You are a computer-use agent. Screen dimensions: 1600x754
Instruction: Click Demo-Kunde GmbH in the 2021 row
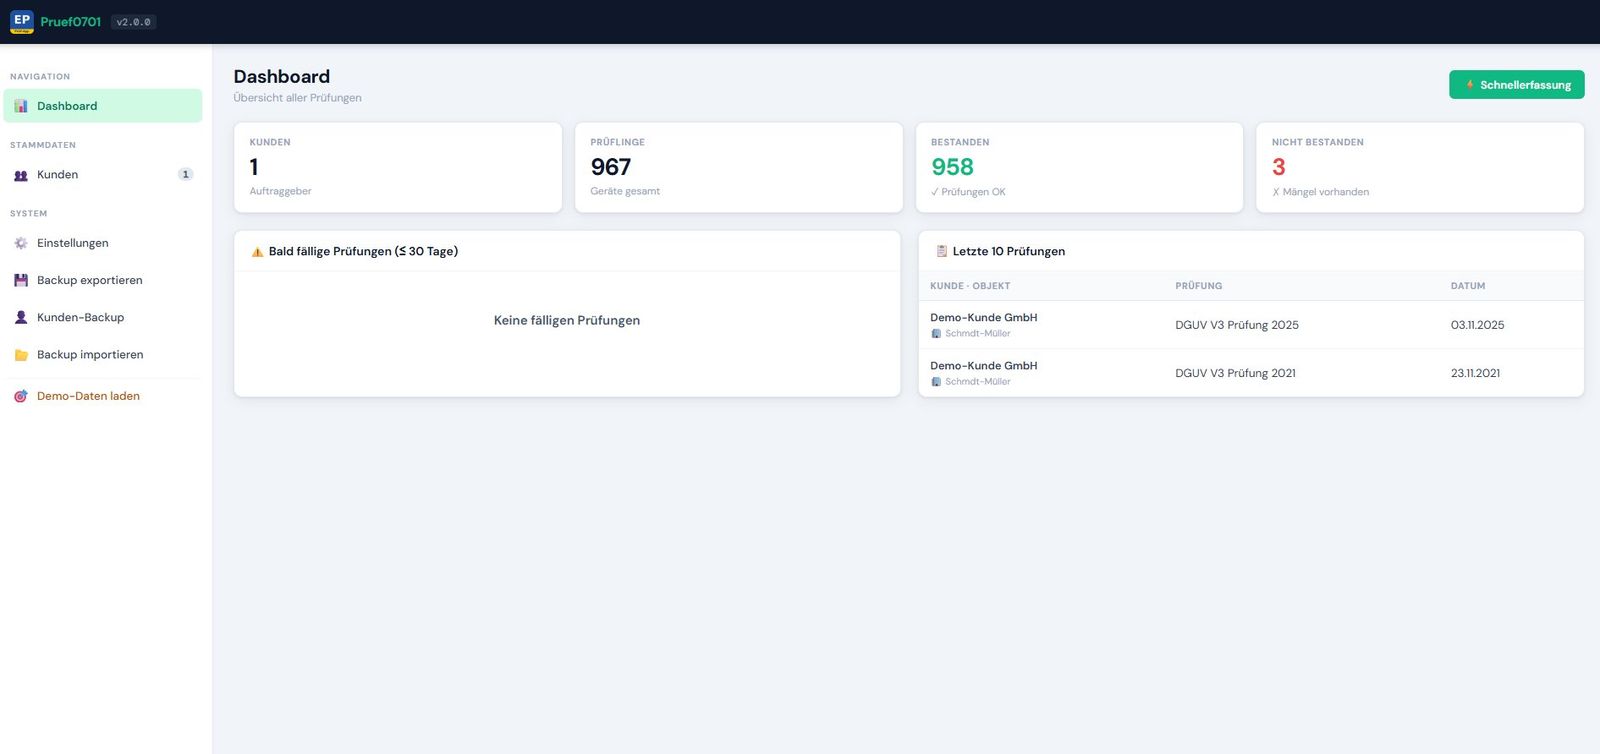click(x=984, y=365)
